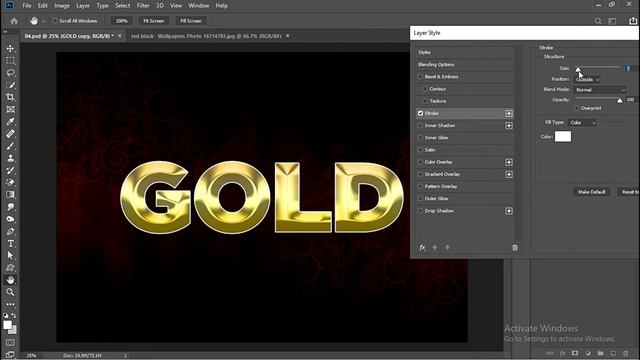Select the Frame tool

tap(11, 109)
